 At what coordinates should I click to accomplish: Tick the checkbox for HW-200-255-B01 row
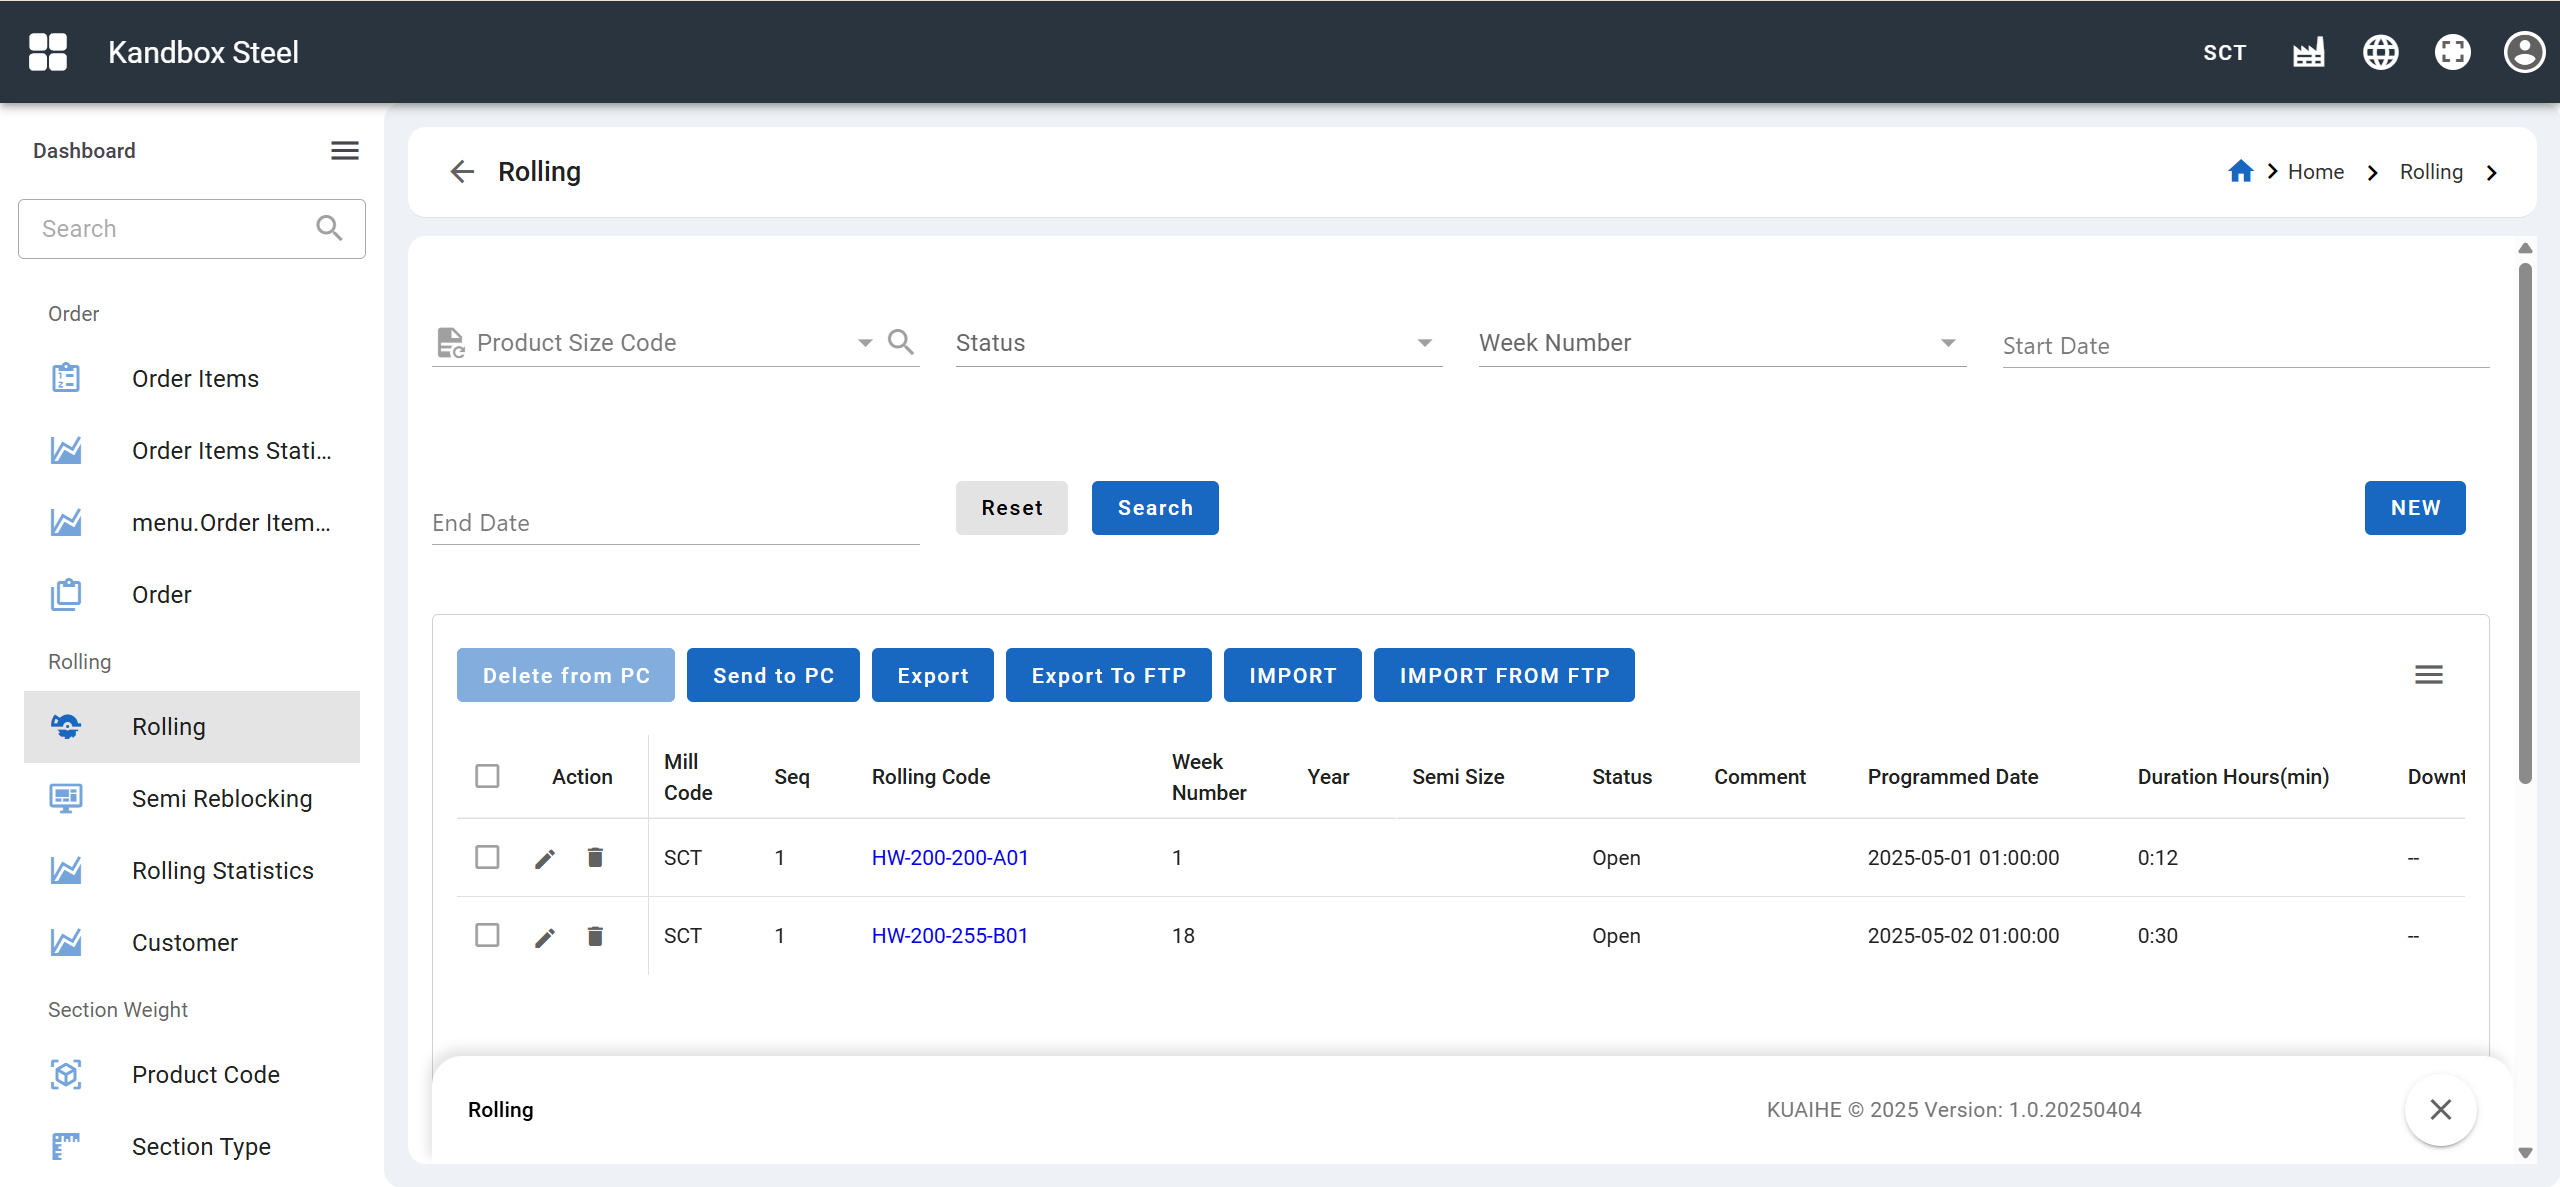(x=487, y=935)
